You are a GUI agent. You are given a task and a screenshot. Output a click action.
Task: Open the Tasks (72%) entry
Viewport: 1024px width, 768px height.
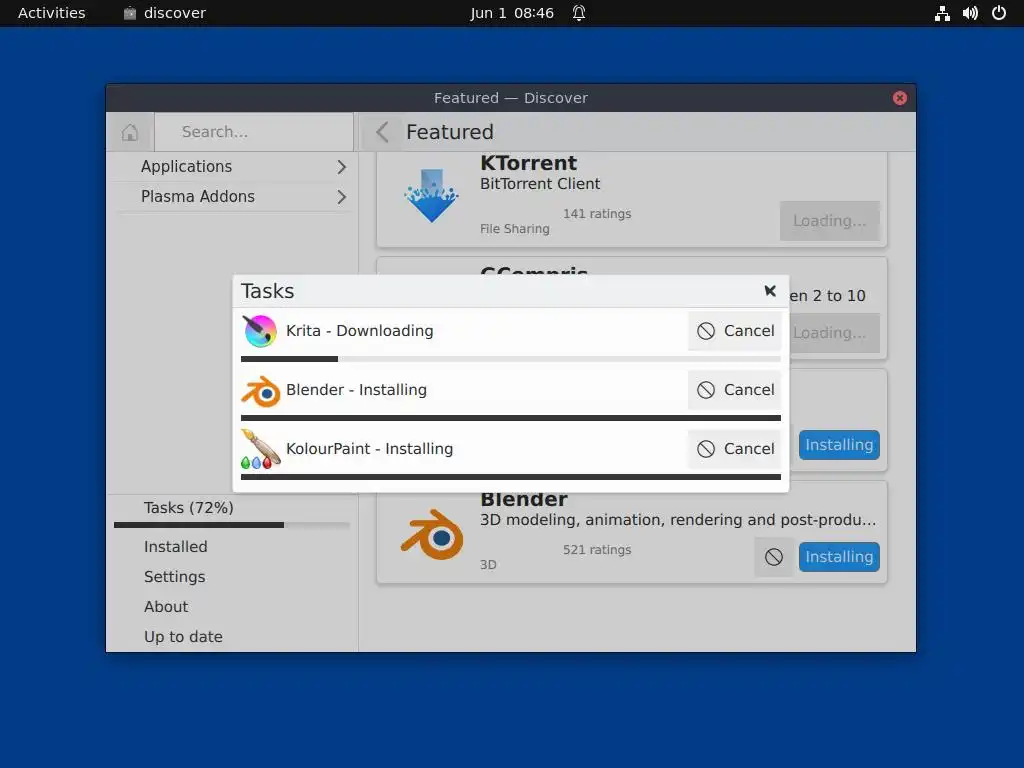[232, 508]
